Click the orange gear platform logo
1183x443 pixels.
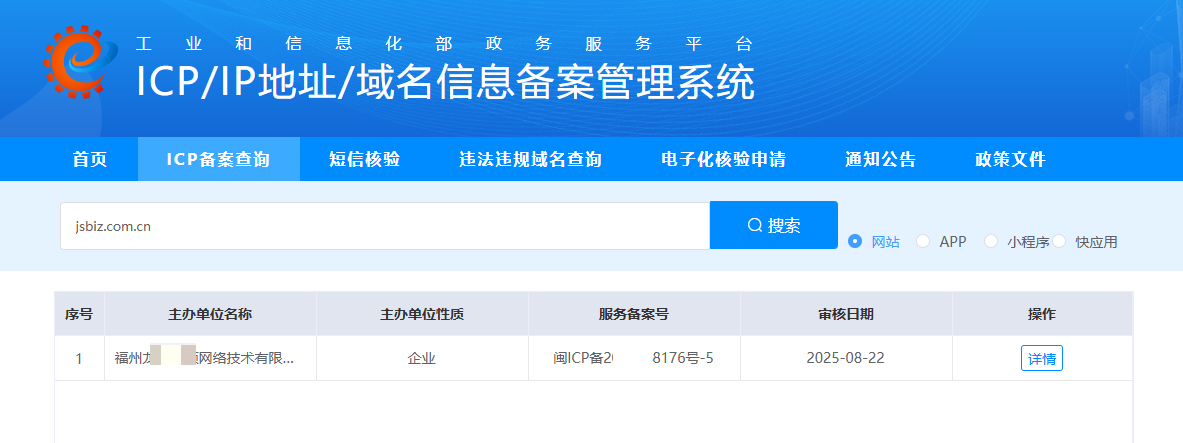80,62
